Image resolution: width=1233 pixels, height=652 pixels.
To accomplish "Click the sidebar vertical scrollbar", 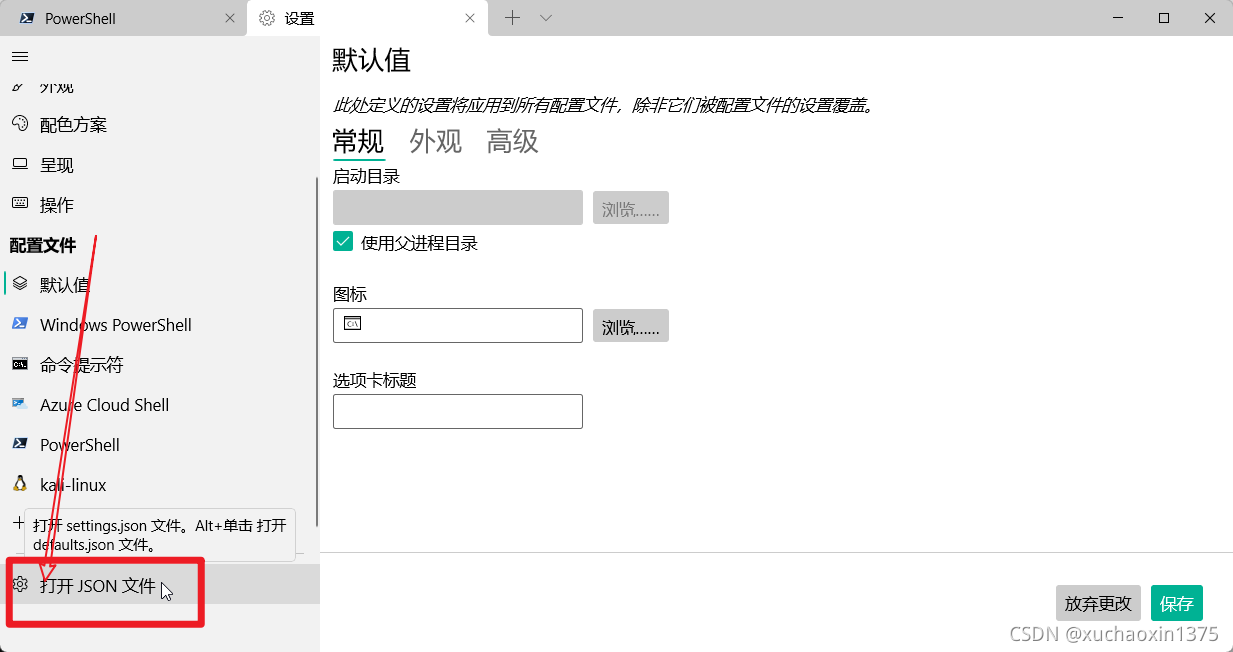I will coord(317,350).
